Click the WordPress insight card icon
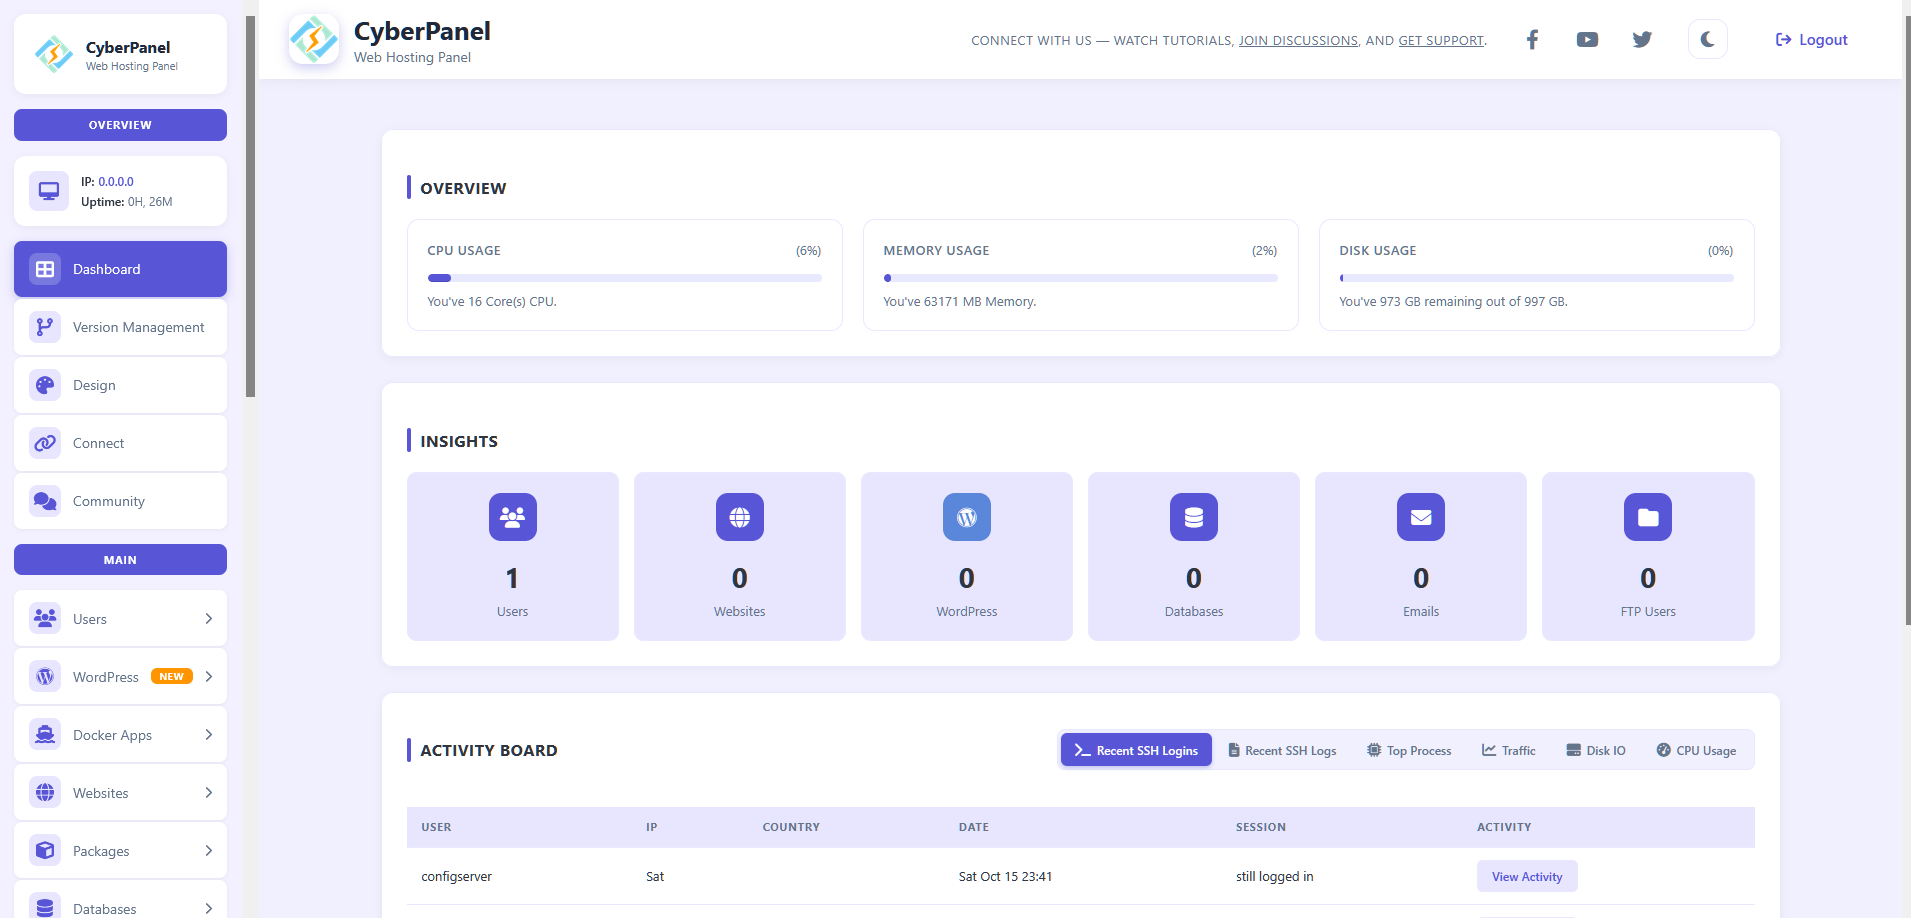This screenshot has width=1911, height=918. (966, 517)
